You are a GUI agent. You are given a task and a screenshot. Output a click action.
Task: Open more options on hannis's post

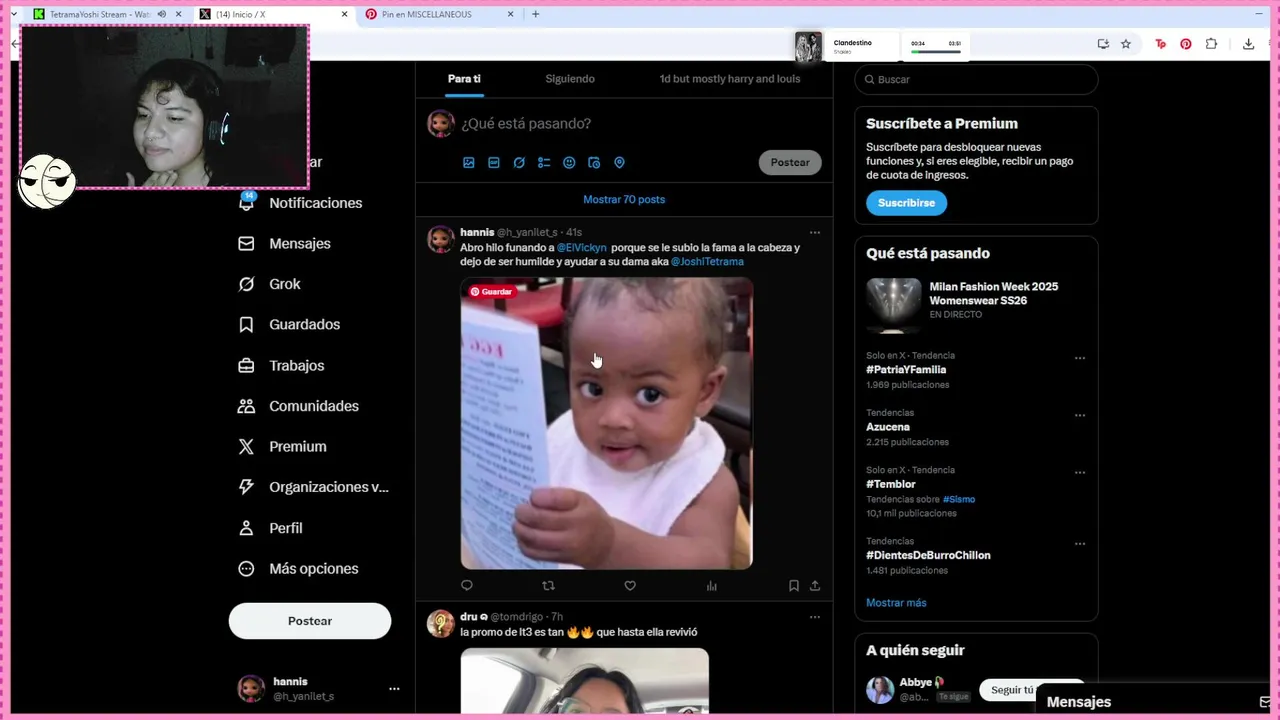click(815, 232)
